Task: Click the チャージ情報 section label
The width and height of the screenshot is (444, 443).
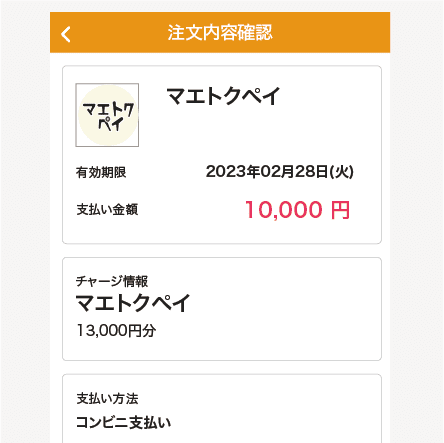Action: (x=112, y=281)
